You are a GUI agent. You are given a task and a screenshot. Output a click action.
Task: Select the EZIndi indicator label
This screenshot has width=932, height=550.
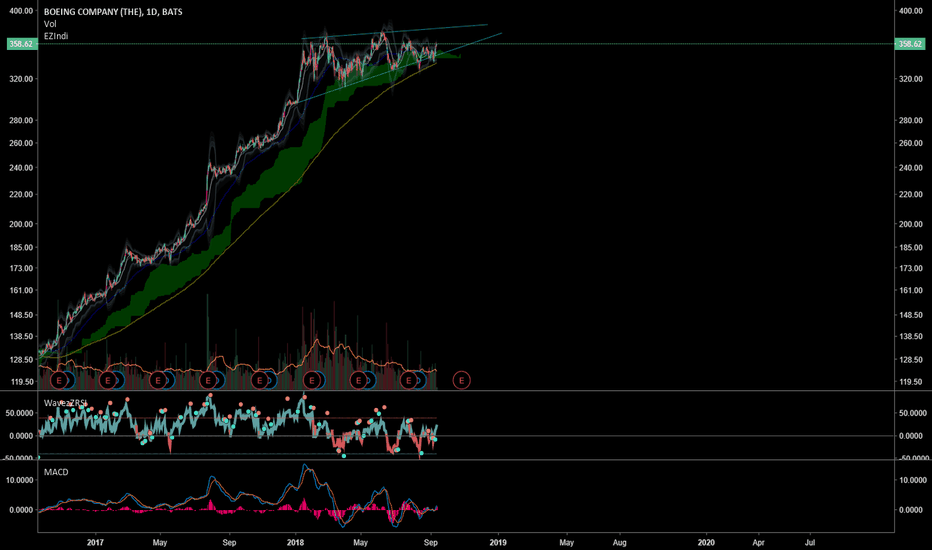(x=56, y=36)
